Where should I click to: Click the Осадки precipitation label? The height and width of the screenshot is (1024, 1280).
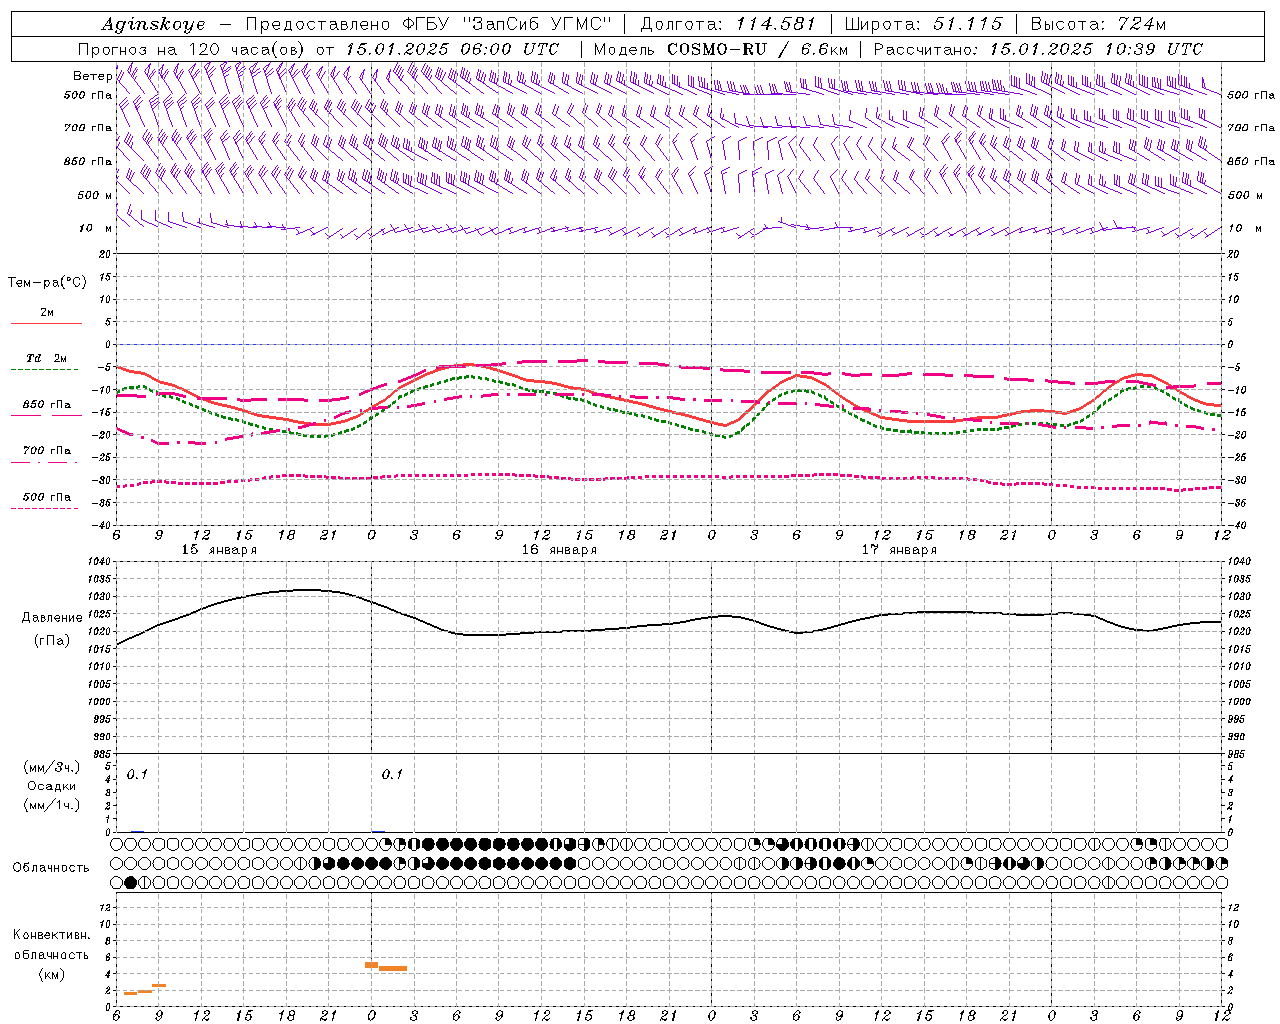point(52,786)
